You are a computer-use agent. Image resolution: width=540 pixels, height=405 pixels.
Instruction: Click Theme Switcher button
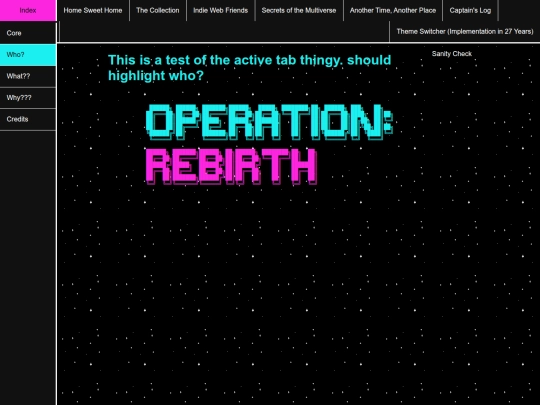(x=465, y=32)
